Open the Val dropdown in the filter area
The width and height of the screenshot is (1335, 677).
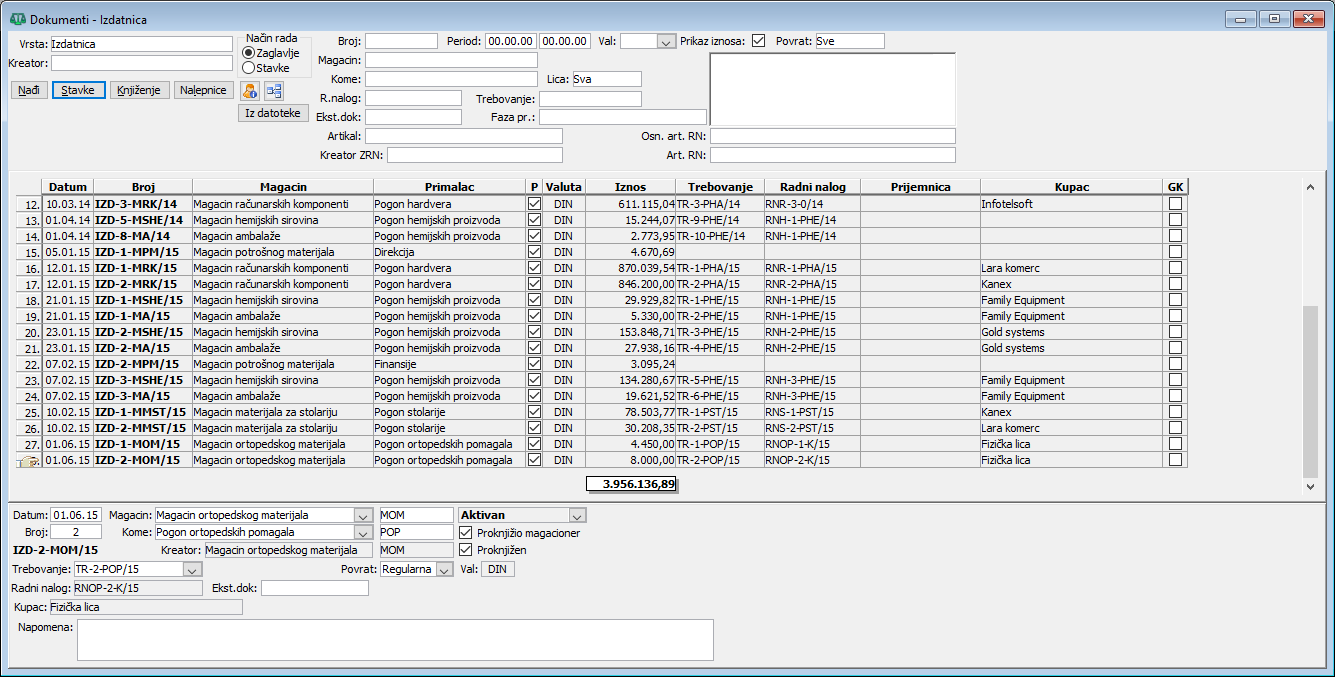click(x=666, y=42)
